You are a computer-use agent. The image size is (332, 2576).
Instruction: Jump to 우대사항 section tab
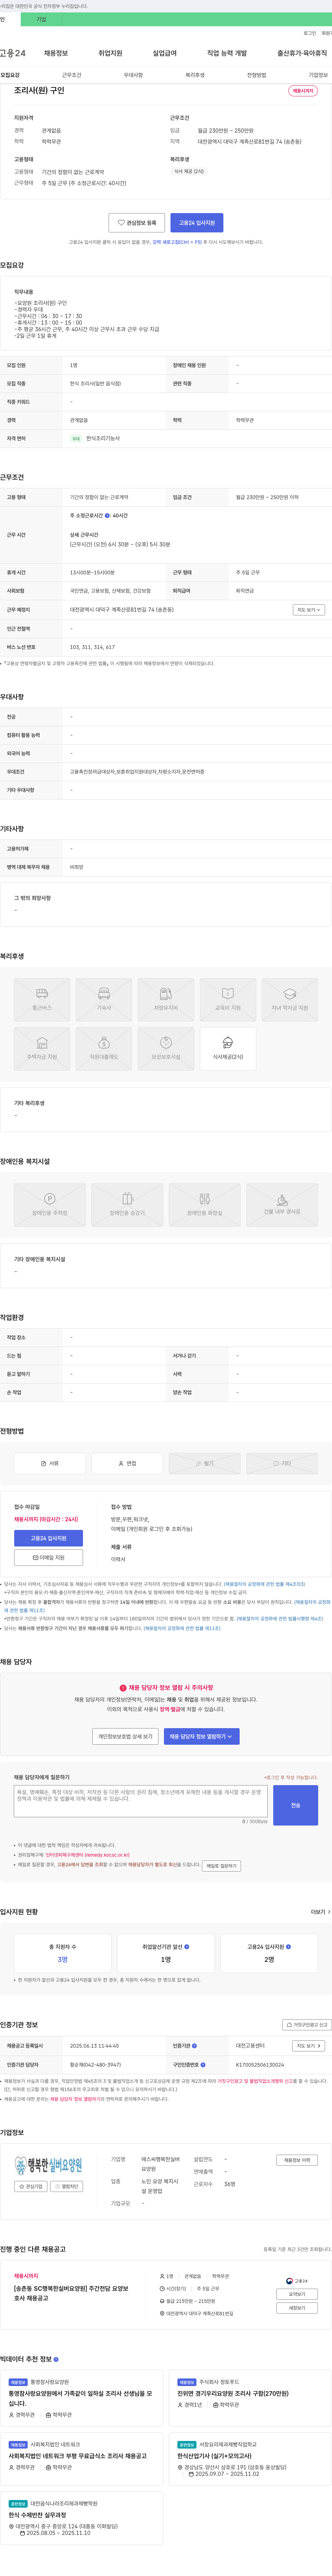(133, 75)
